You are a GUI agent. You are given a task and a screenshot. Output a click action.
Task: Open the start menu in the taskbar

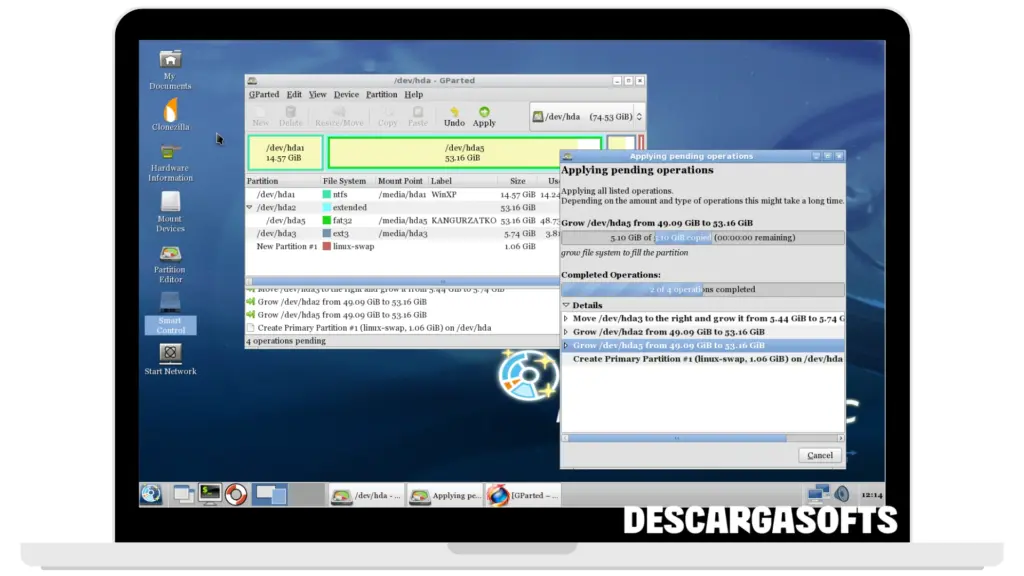point(152,494)
